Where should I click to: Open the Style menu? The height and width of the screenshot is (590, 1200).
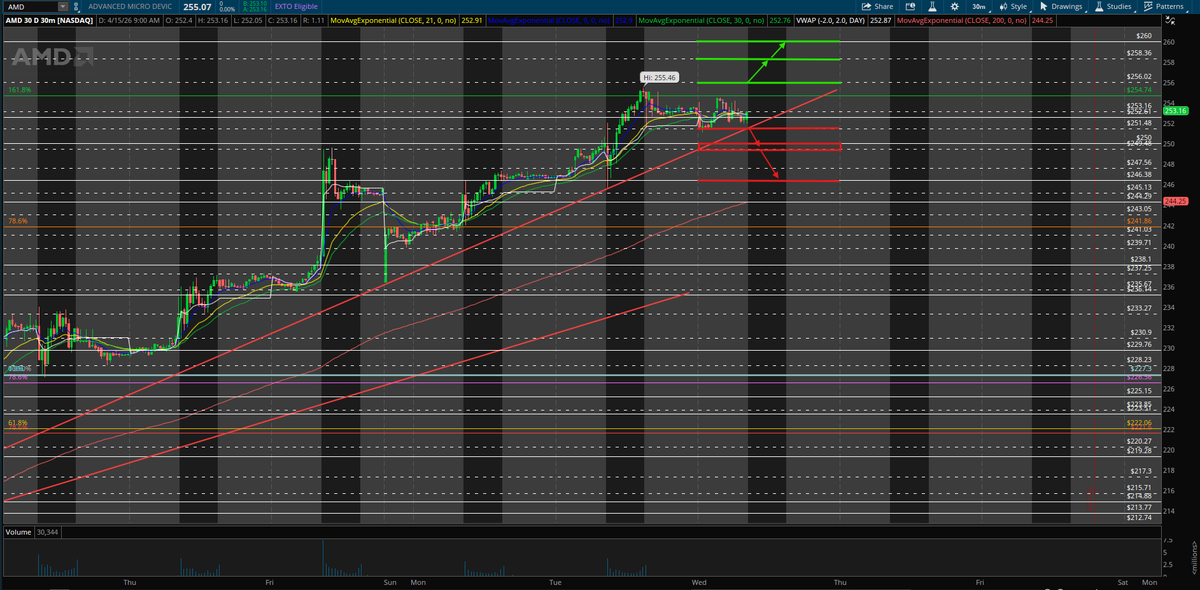click(x=1012, y=6)
